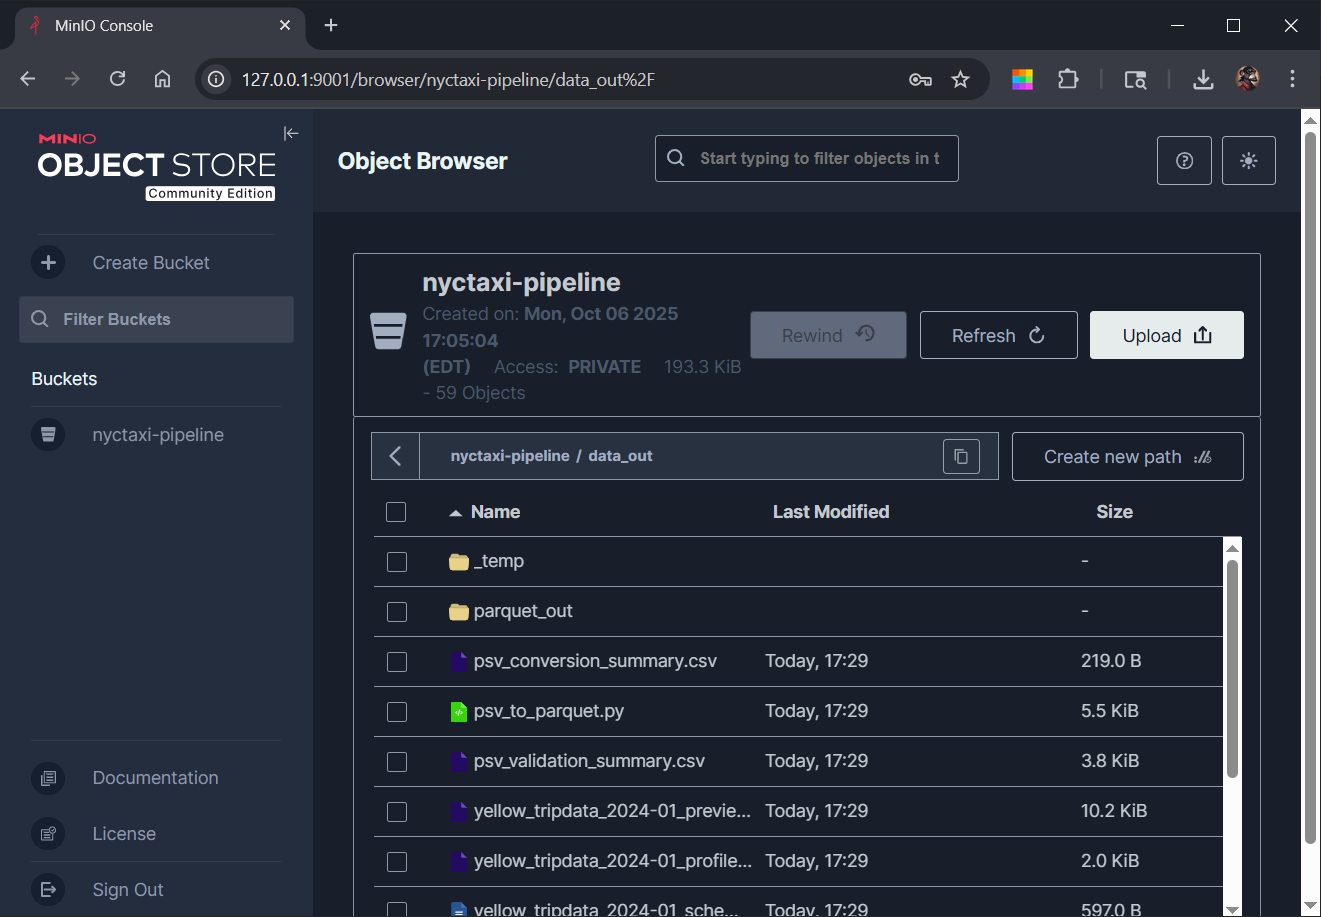This screenshot has height=917, width=1321.
Task: Go back with the path chevron arrow
Action: pos(395,456)
